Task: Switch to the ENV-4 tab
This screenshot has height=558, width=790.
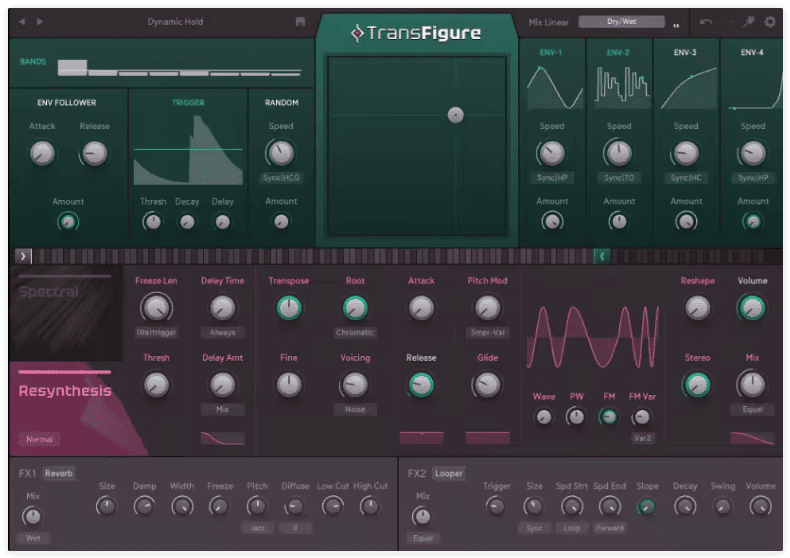Action: pyautogui.click(x=752, y=52)
